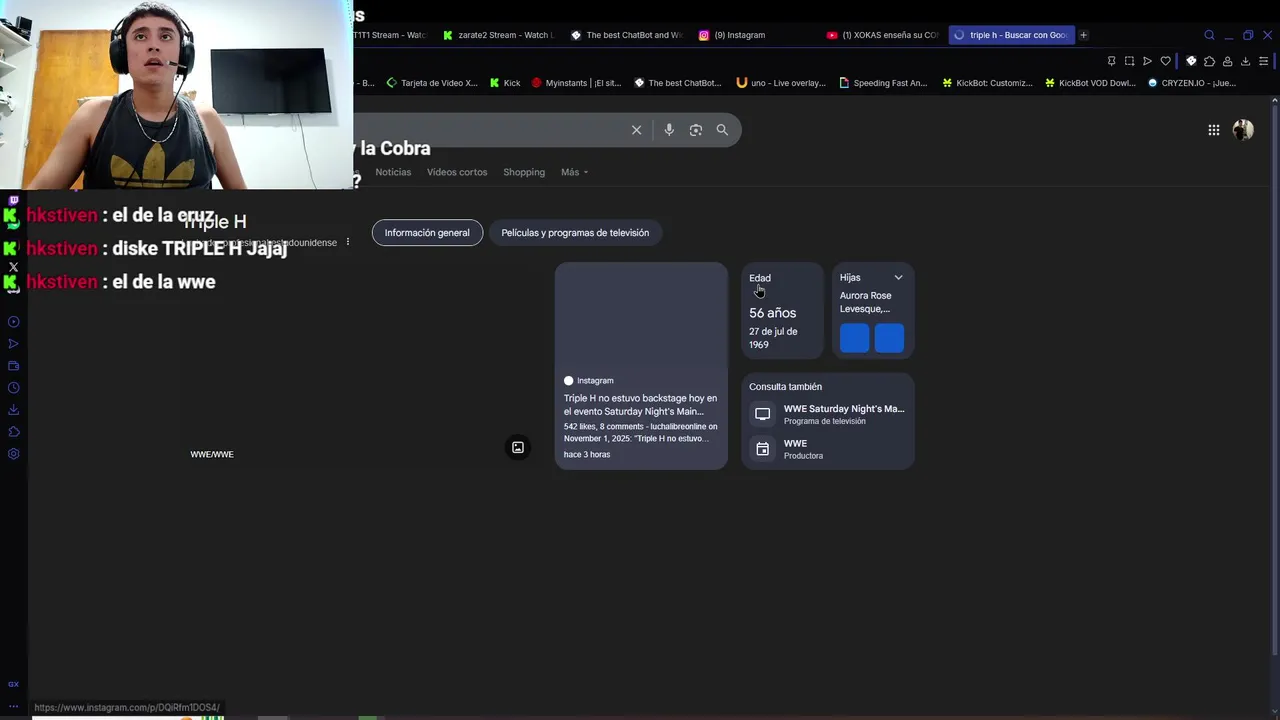This screenshot has width=1280, height=720.
Task: Open the three-dot menu beside Triple H
Action: (x=348, y=242)
